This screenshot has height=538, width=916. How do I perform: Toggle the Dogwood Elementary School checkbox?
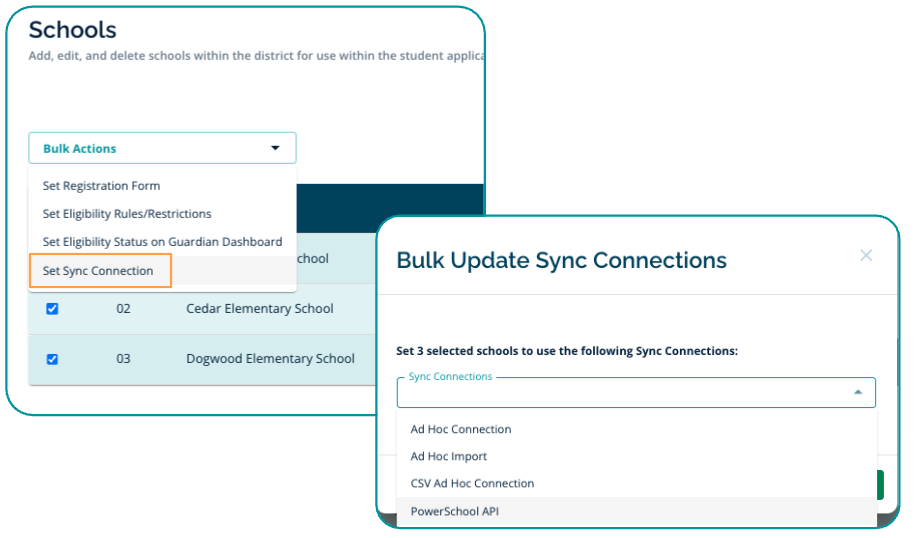[53, 359]
